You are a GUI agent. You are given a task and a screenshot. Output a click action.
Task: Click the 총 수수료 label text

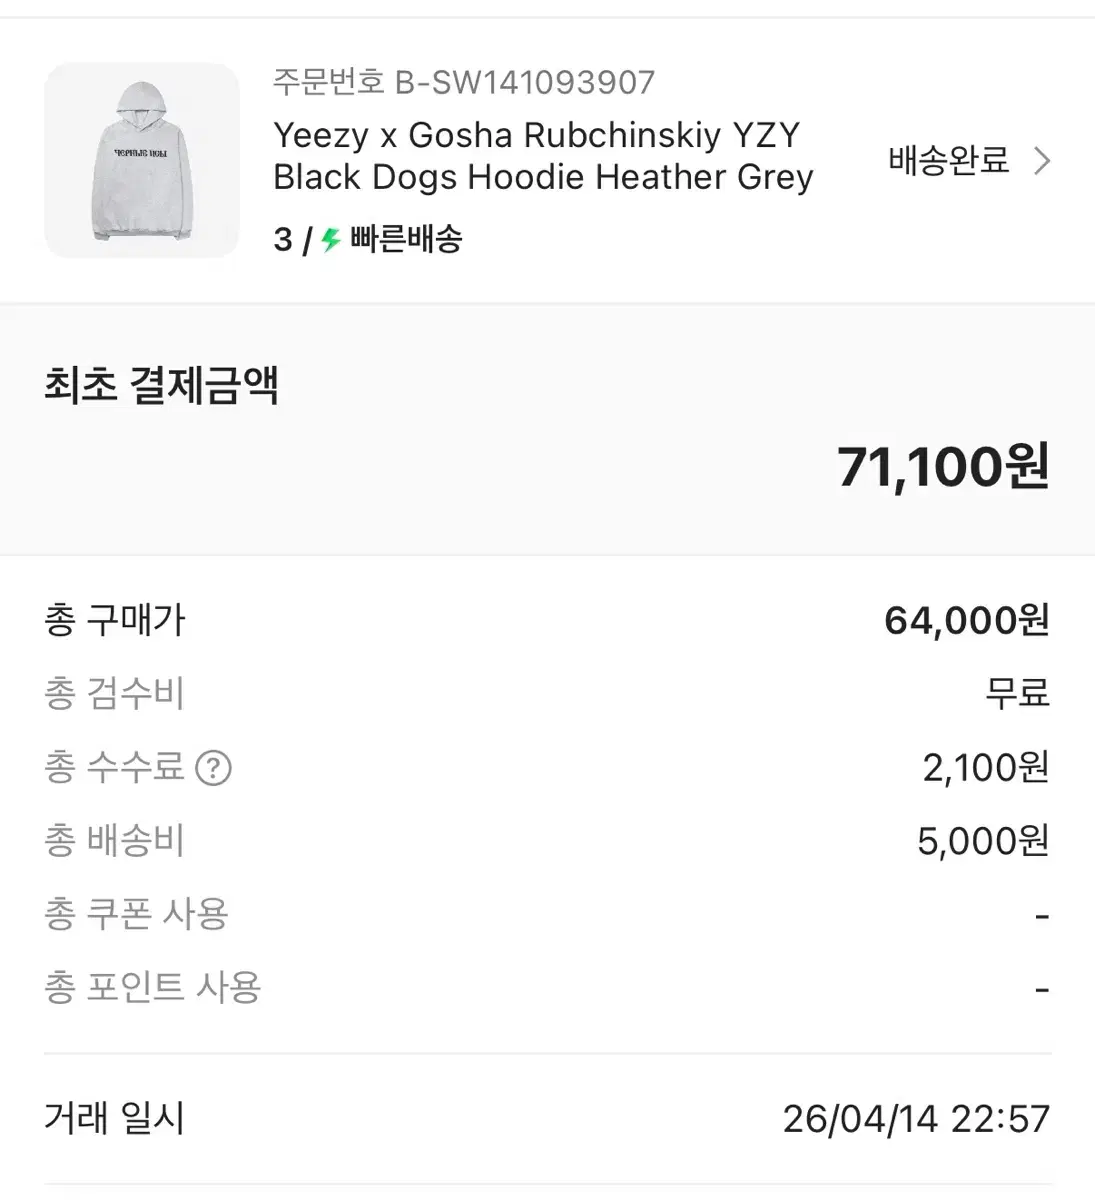(115, 767)
